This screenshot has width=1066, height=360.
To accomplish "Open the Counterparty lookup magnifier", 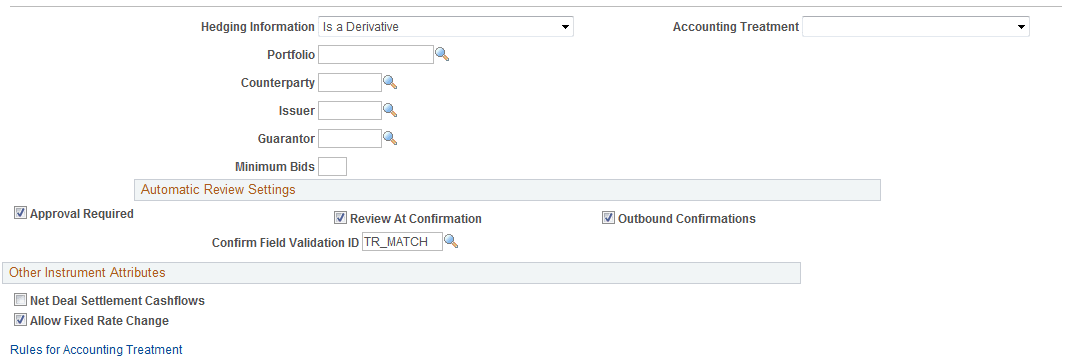I will click(390, 82).
